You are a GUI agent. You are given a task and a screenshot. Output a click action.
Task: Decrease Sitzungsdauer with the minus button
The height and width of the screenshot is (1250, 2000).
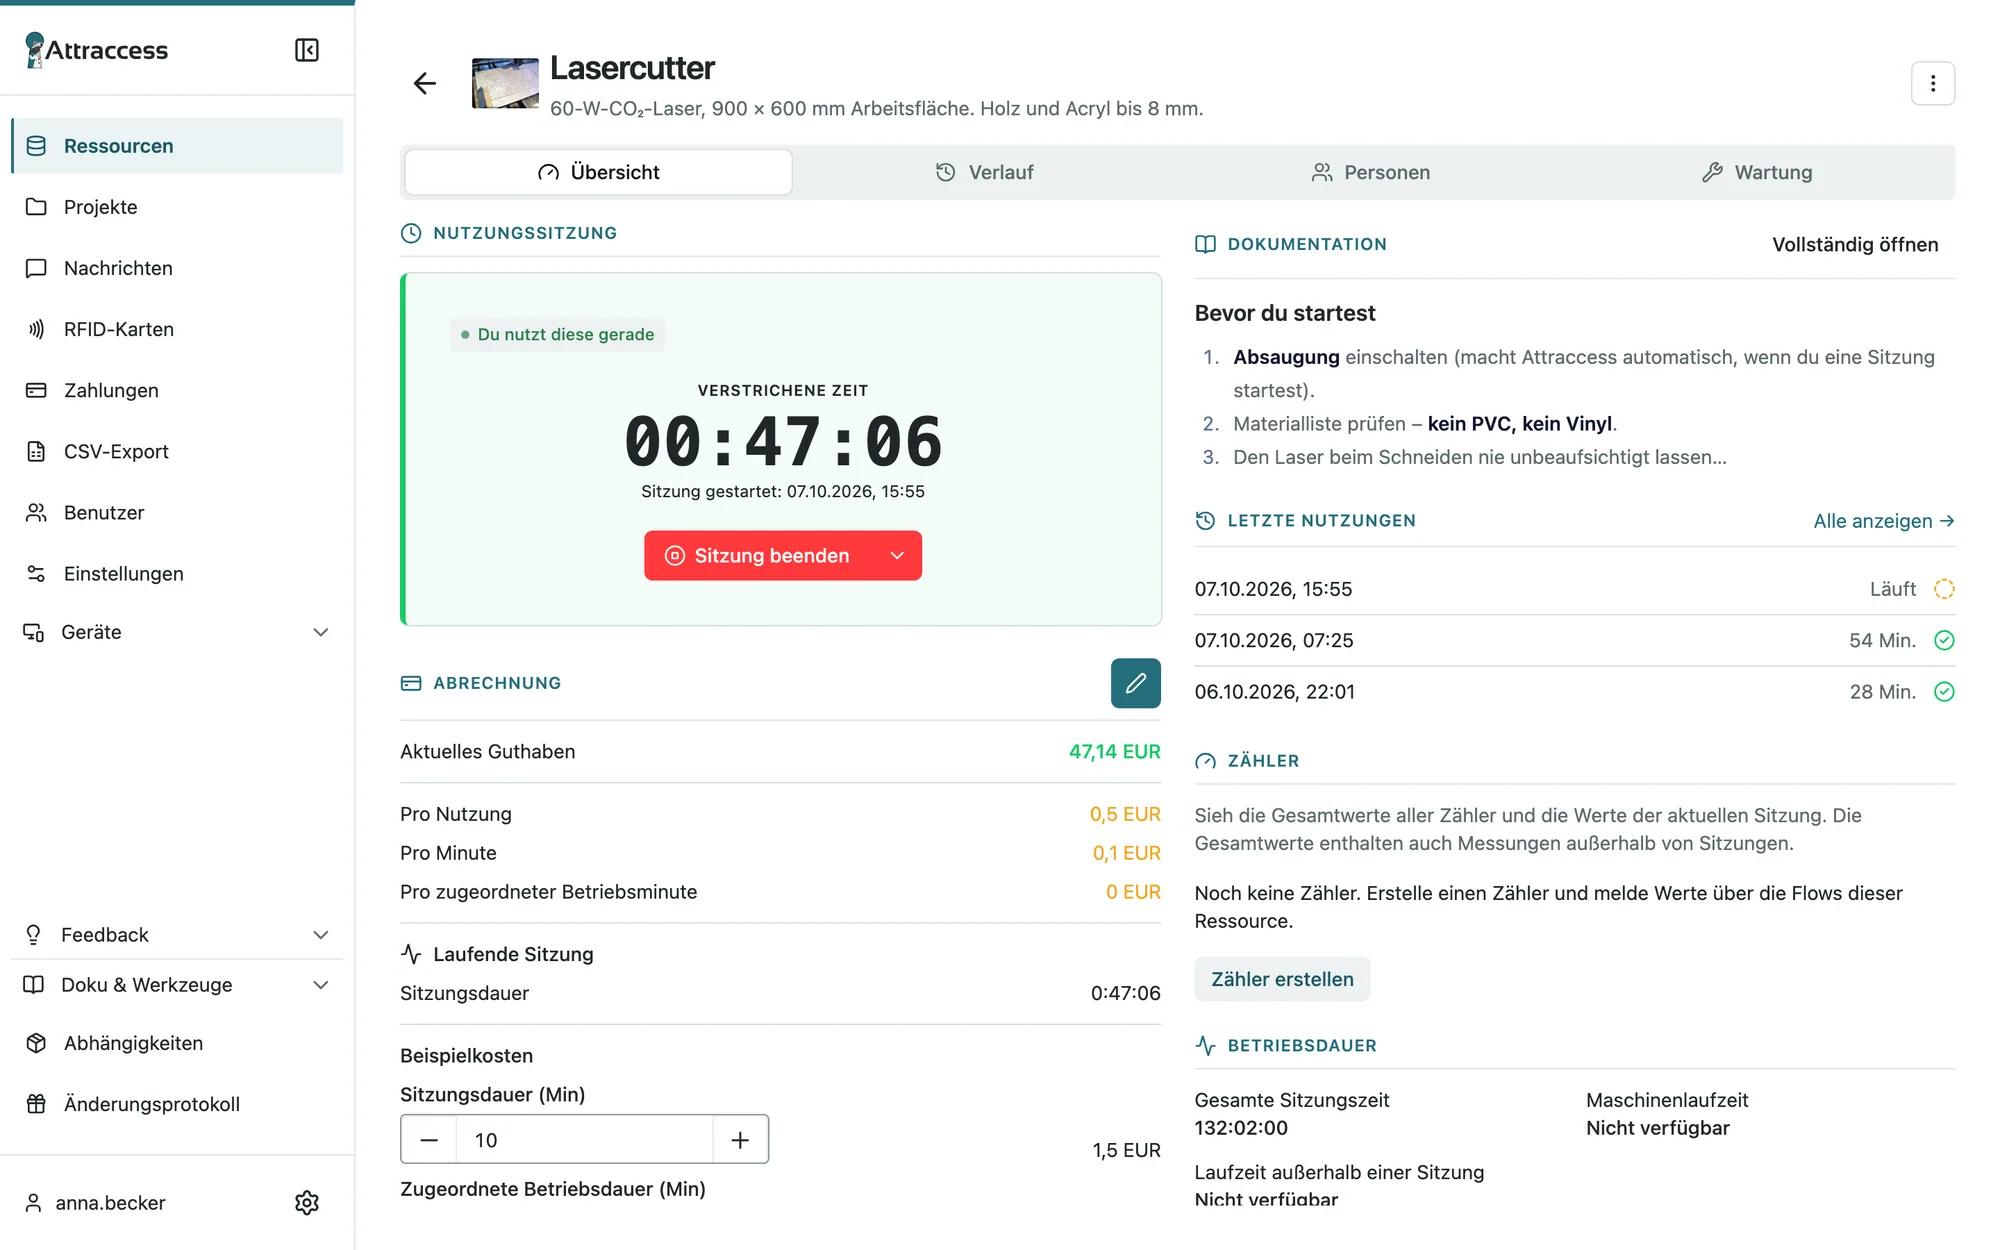pos(429,1140)
